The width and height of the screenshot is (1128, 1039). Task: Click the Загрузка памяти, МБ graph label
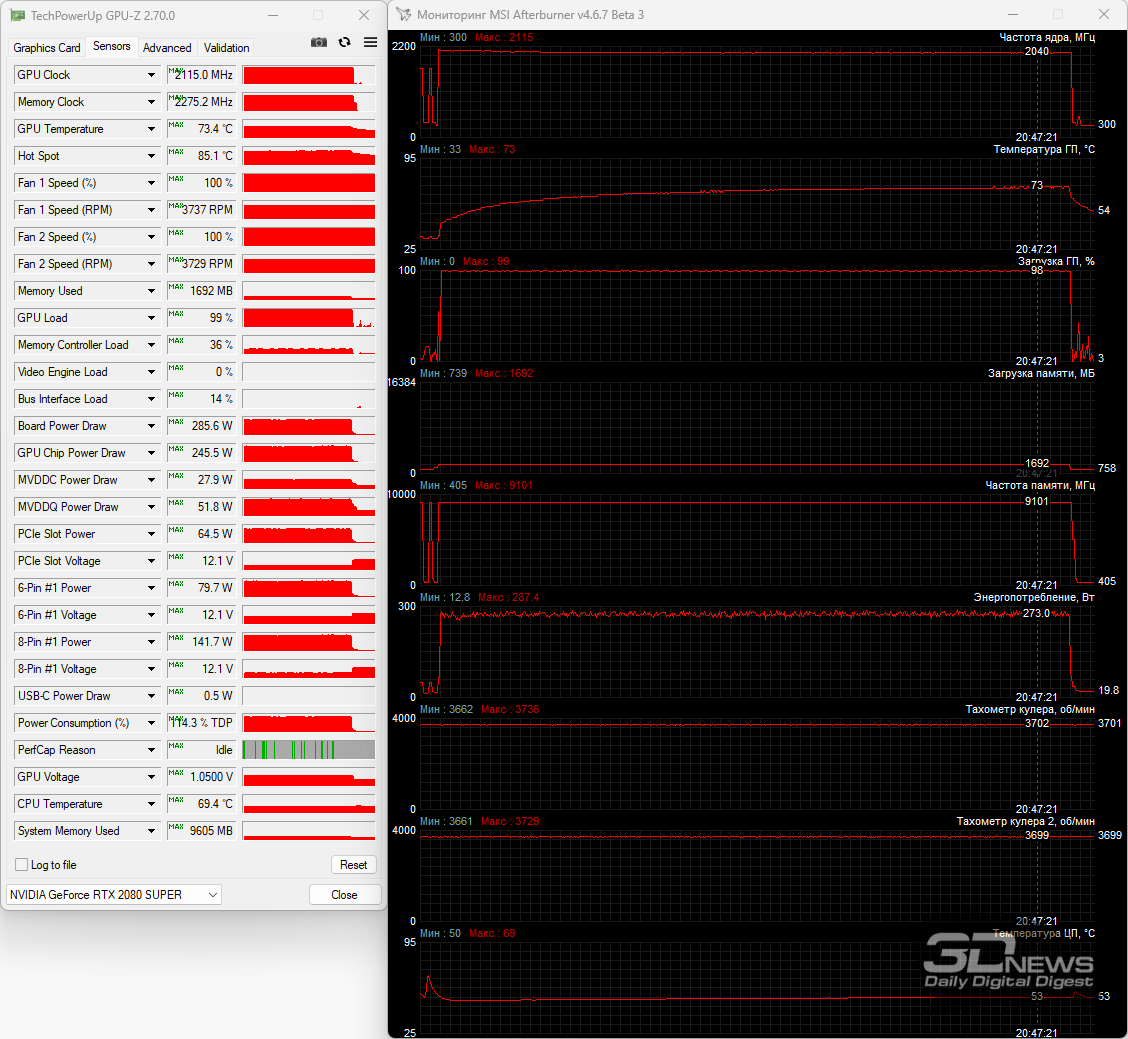(x=1041, y=373)
